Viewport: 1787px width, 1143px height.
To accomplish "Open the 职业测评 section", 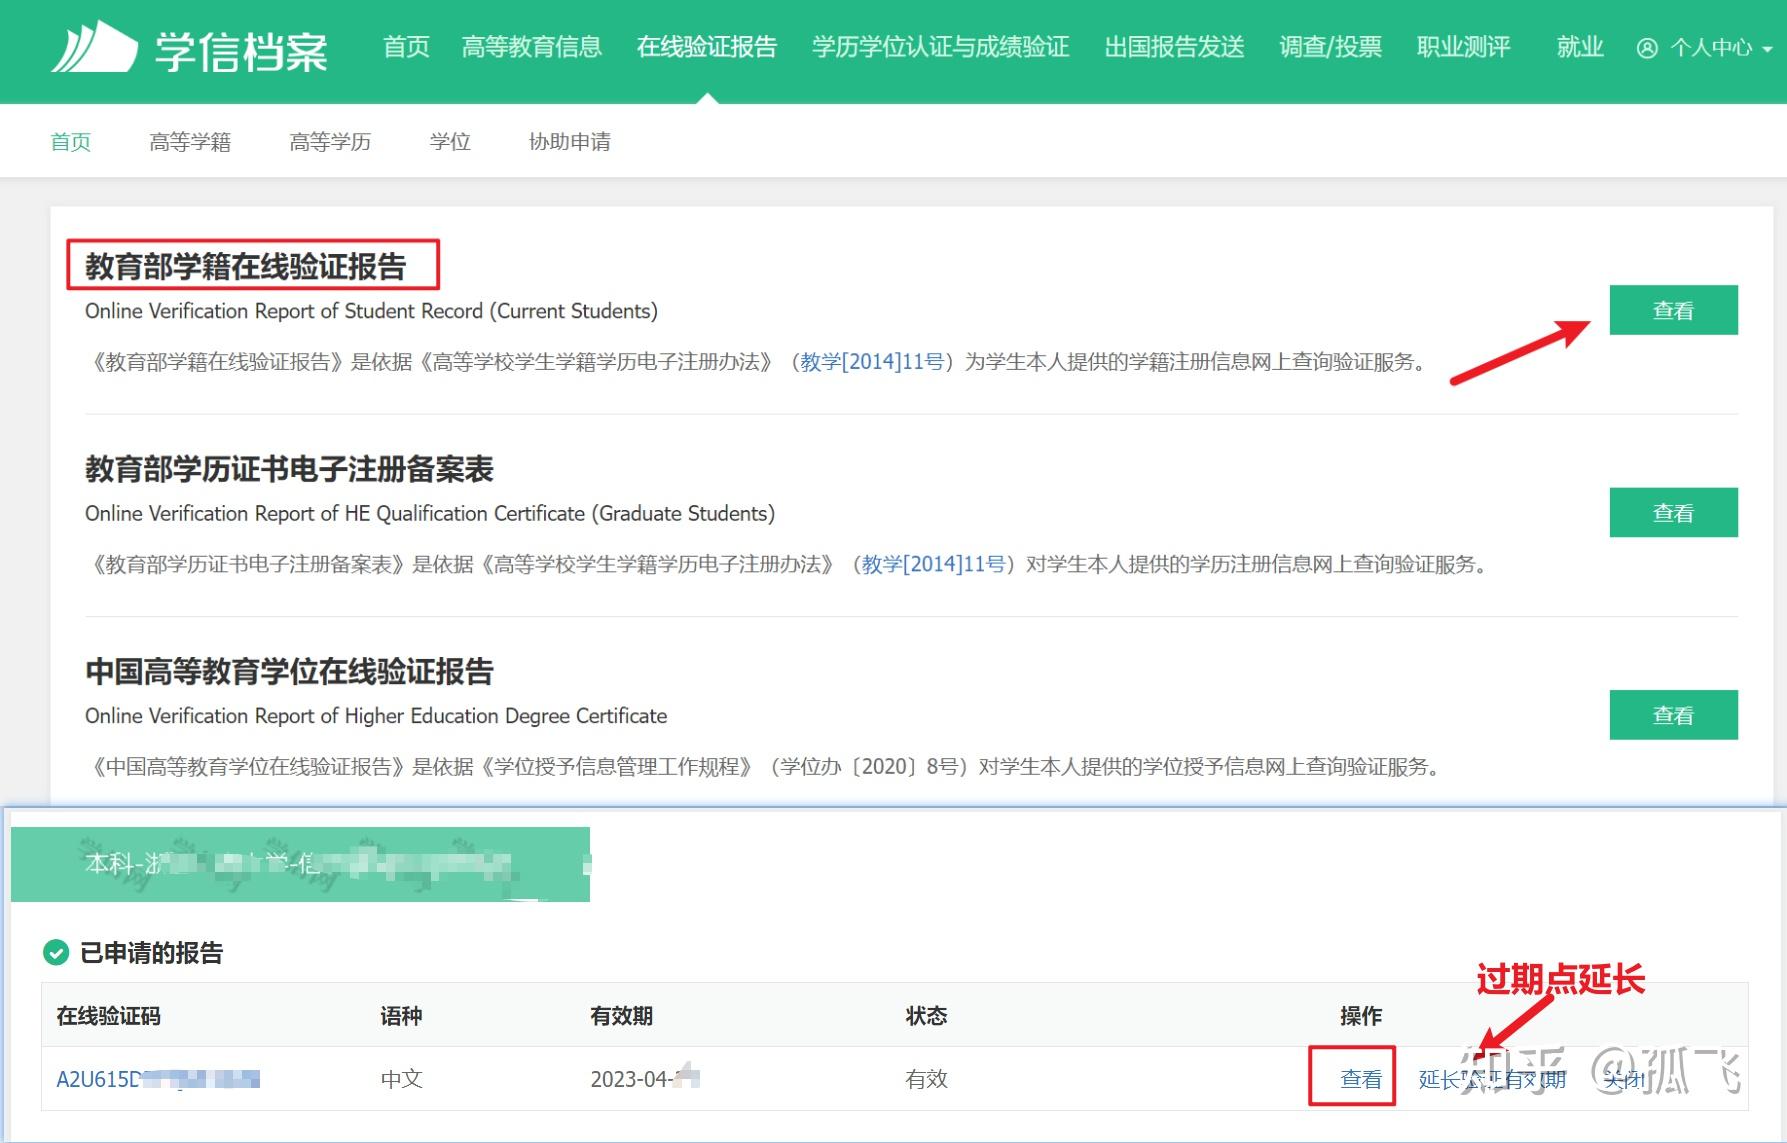I will coord(1463,47).
